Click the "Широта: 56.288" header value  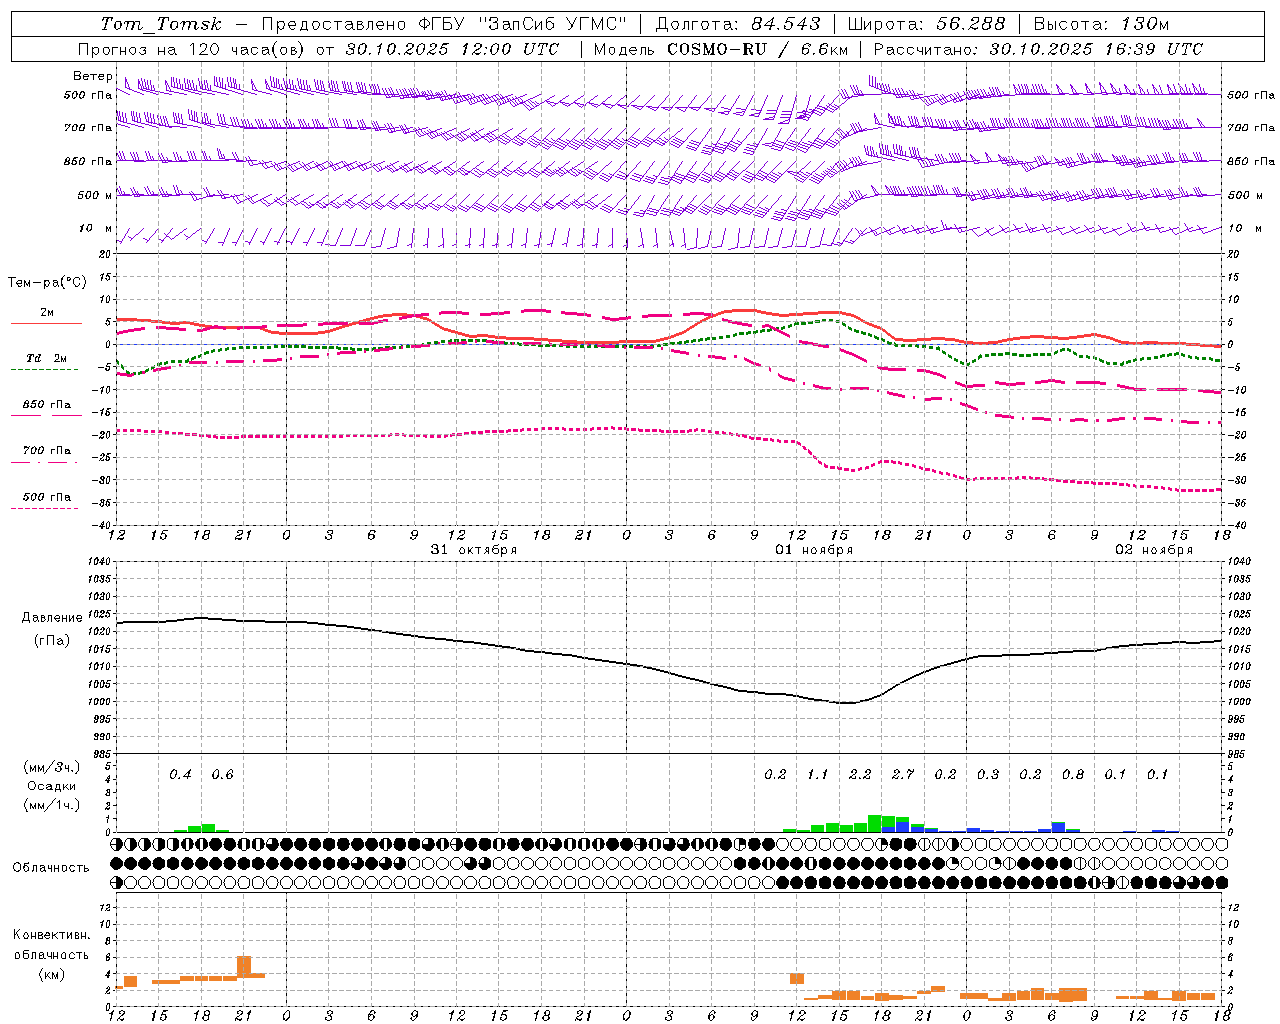(x=926, y=24)
